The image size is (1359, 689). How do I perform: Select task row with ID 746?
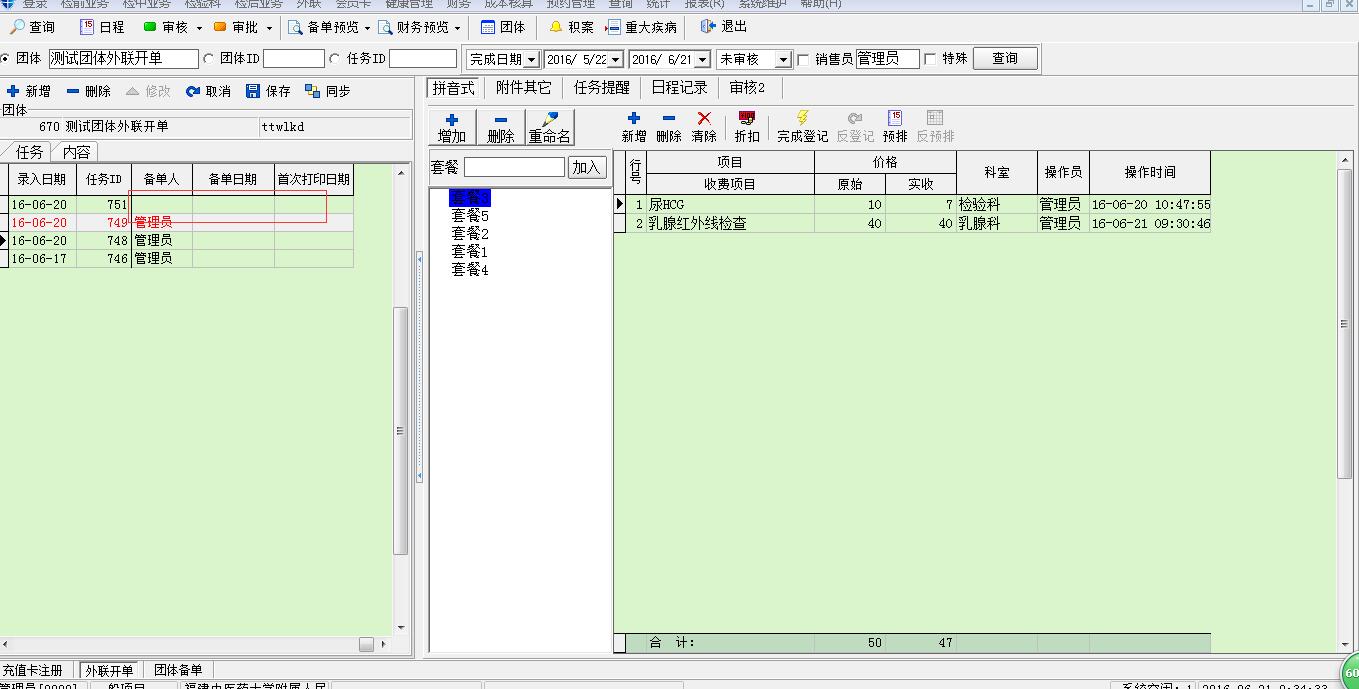pos(177,259)
